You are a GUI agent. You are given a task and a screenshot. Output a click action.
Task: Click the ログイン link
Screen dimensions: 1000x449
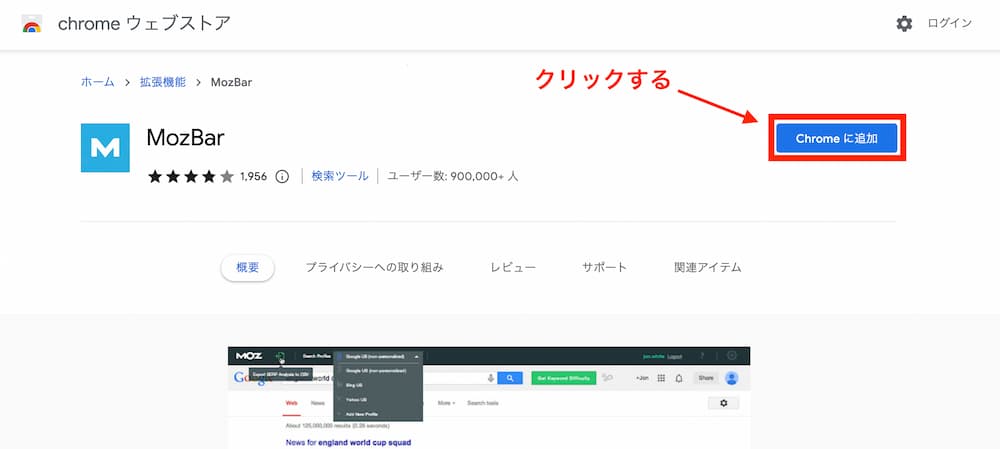tap(950, 24)
